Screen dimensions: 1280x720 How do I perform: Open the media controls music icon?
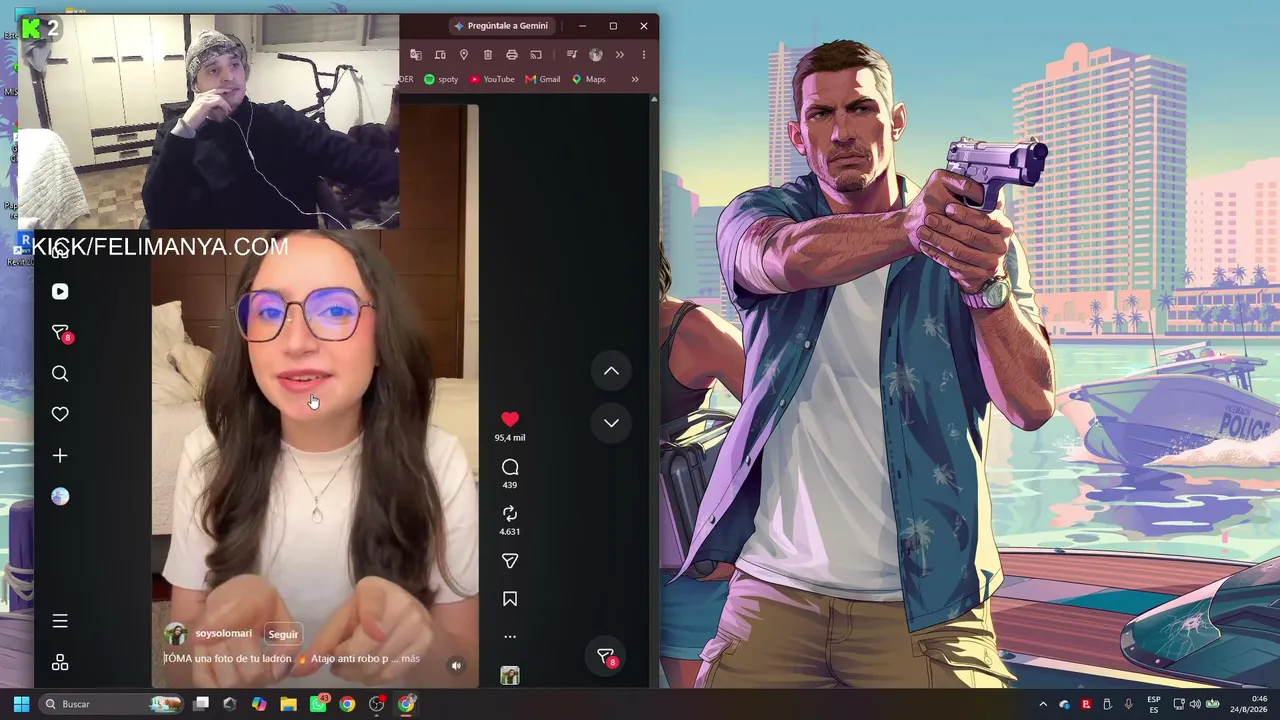pos(572,54)
